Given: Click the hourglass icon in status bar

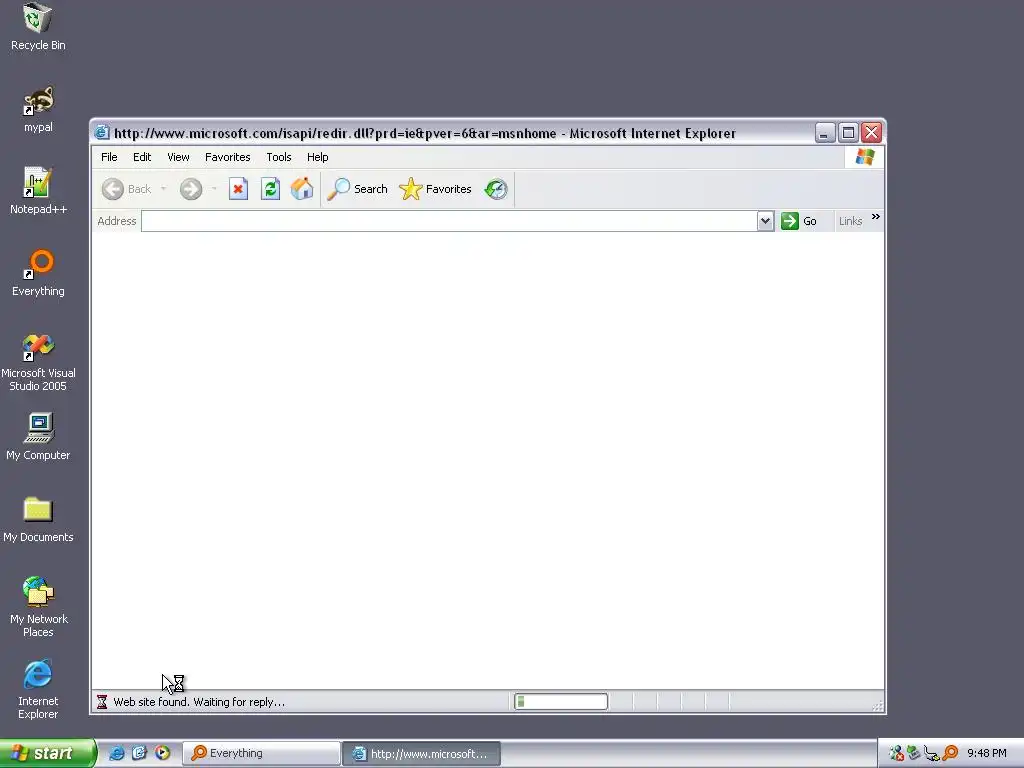Looking at the screenshot, I should (102, 702).
